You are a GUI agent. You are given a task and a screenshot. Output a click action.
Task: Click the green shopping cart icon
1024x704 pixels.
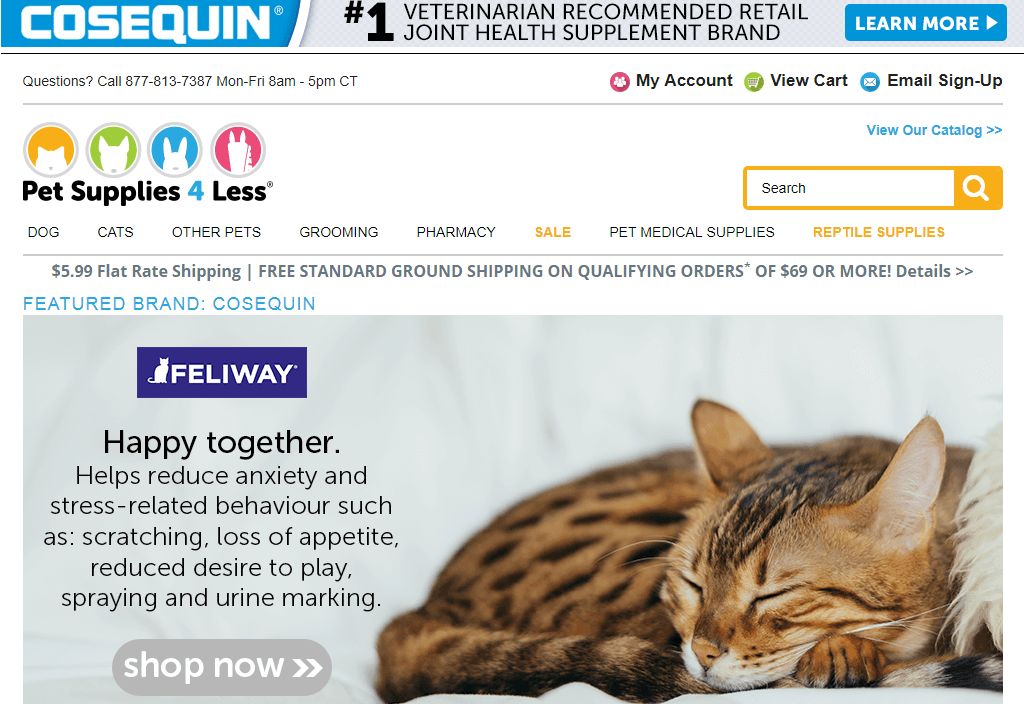click(x=754, y=82)
